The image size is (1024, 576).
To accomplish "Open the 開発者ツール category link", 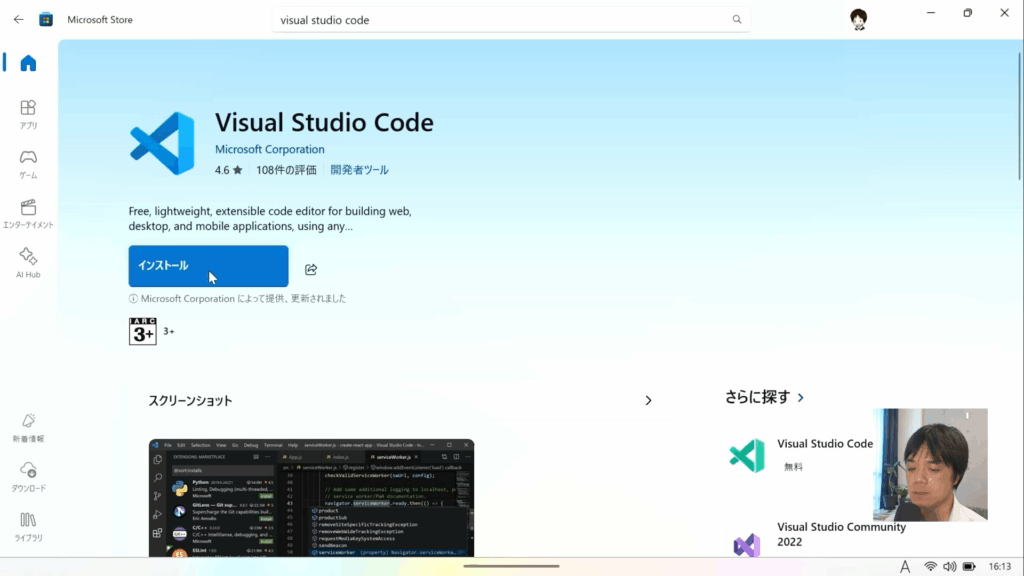I will [x=359, y=170].
